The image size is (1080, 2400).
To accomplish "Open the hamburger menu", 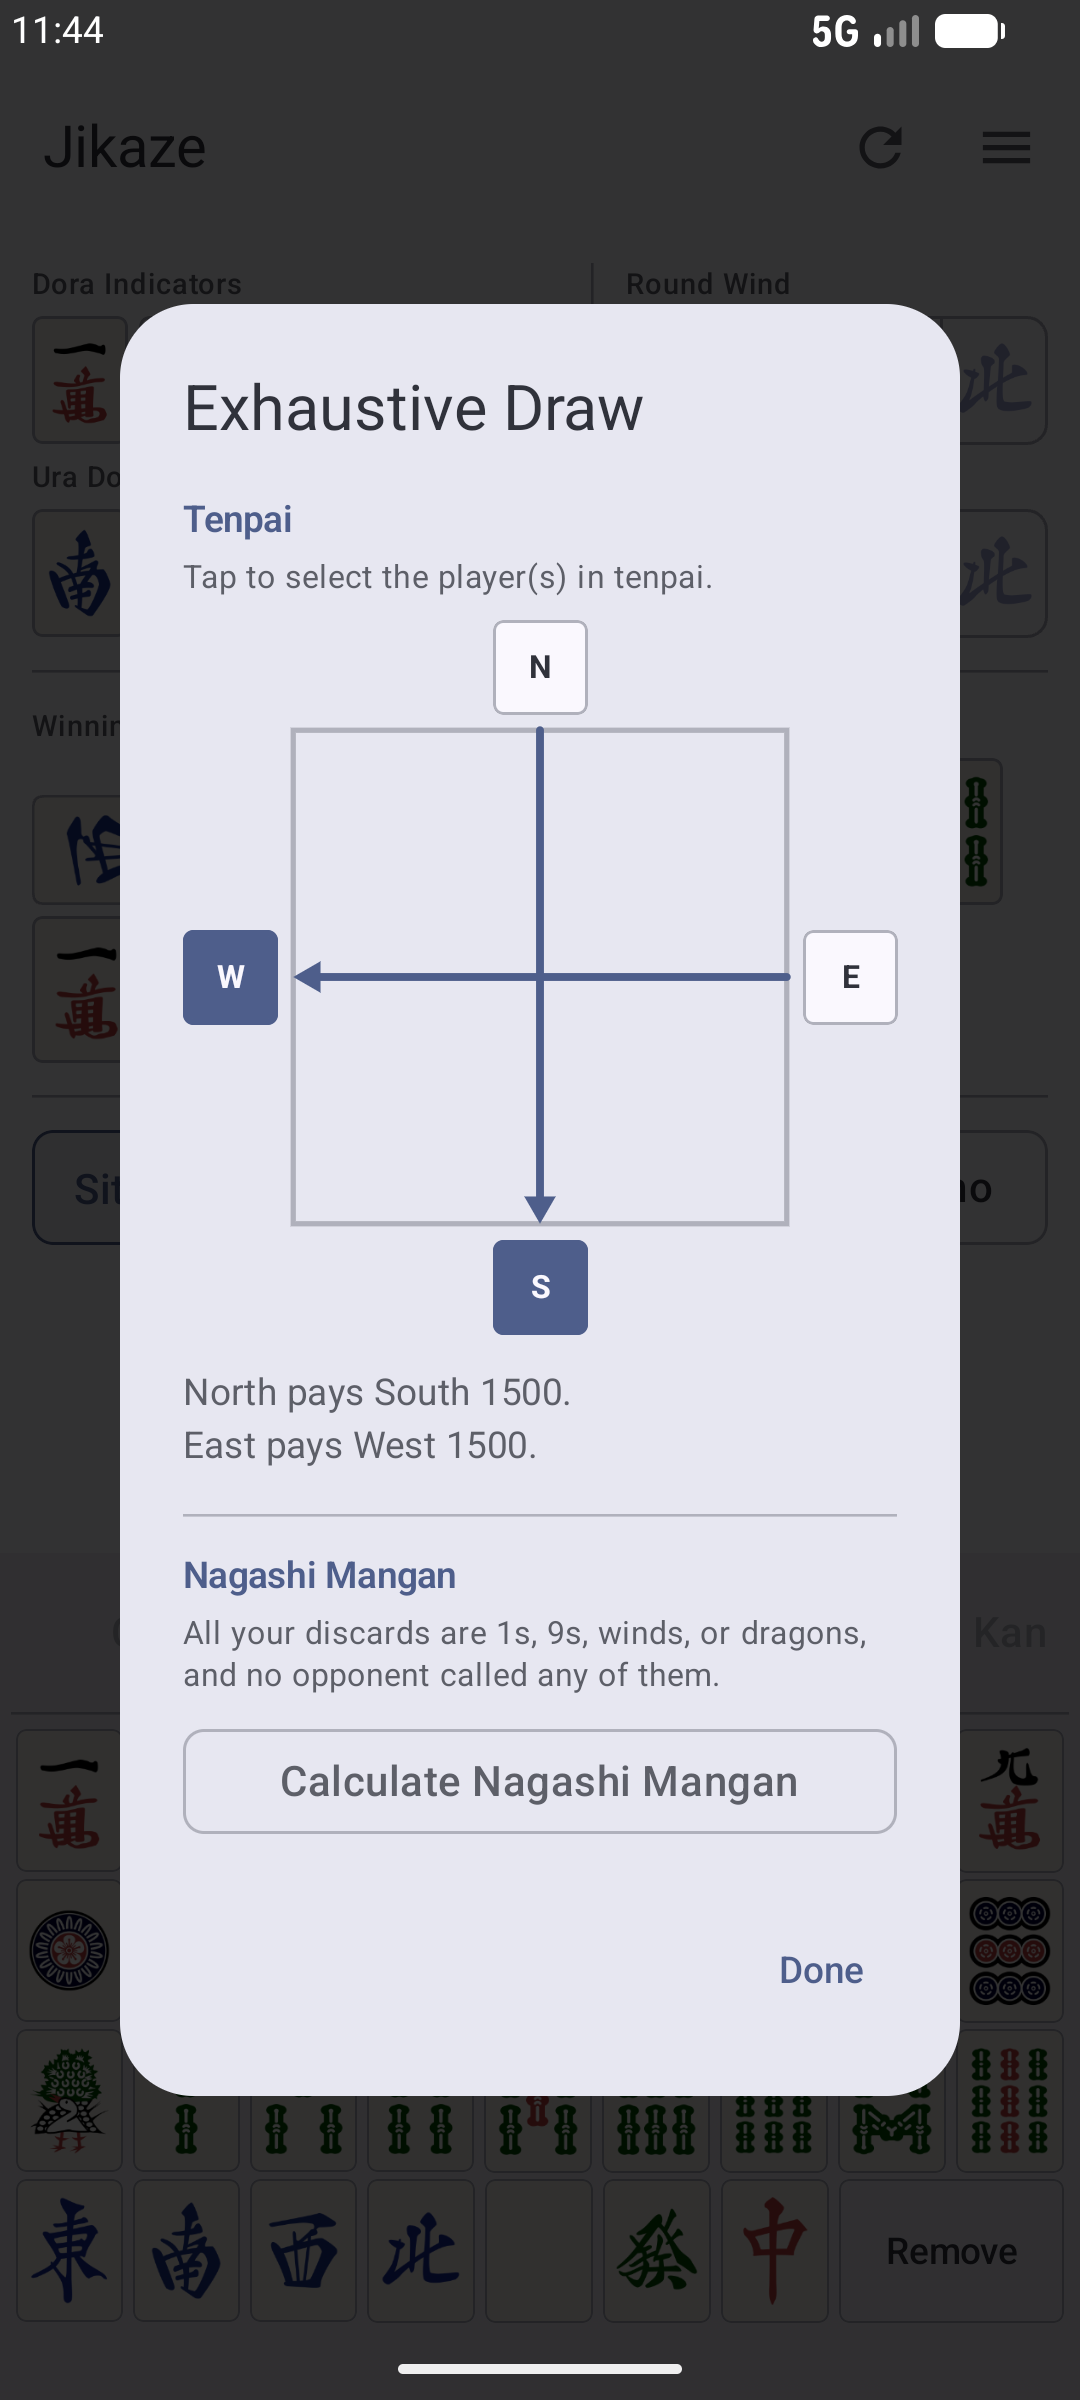I will coord(1006,148).
